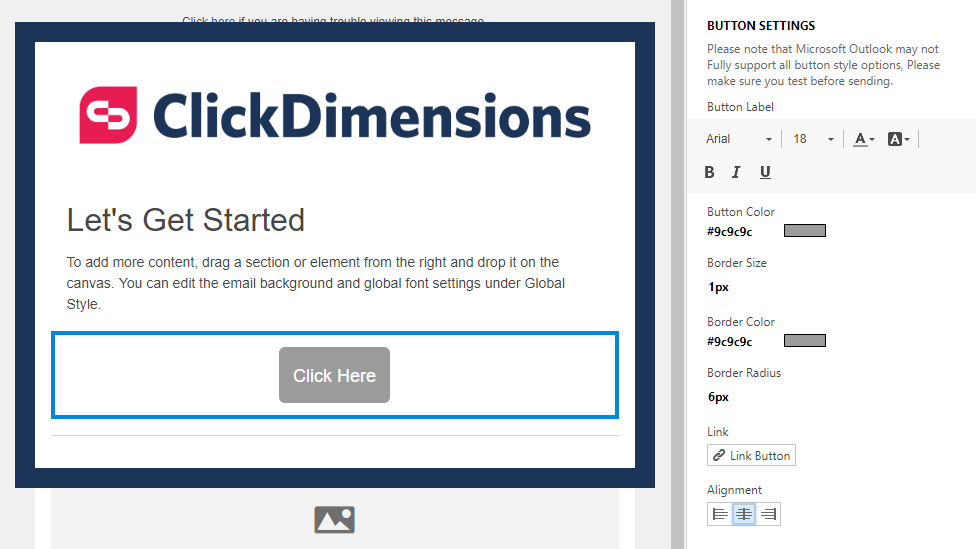
Task: Click the Let's Get Started heading
Action: [x=185, y=220]
